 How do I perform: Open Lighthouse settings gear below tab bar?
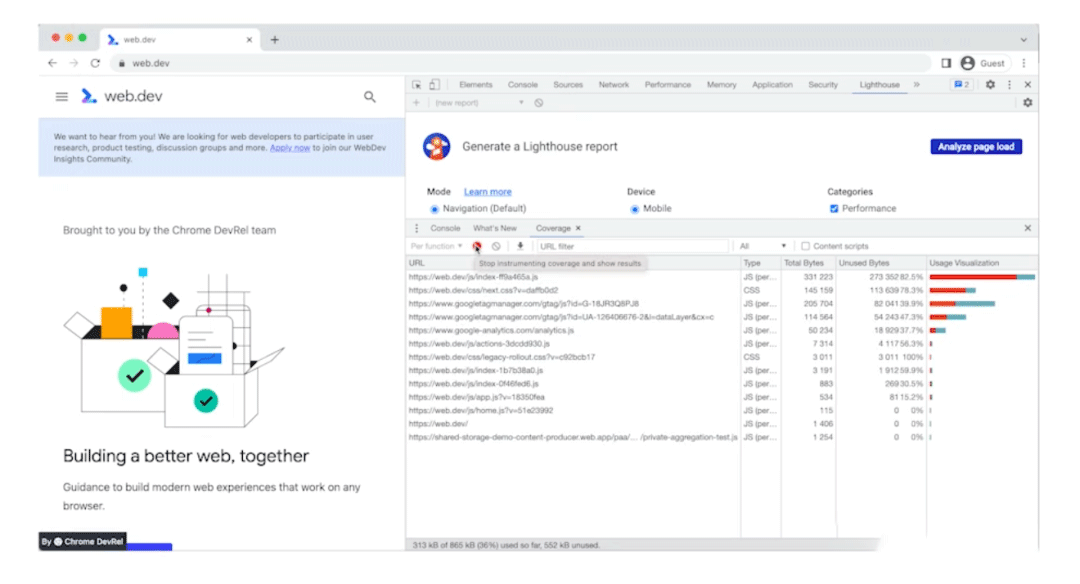[x=1028, y=103]
